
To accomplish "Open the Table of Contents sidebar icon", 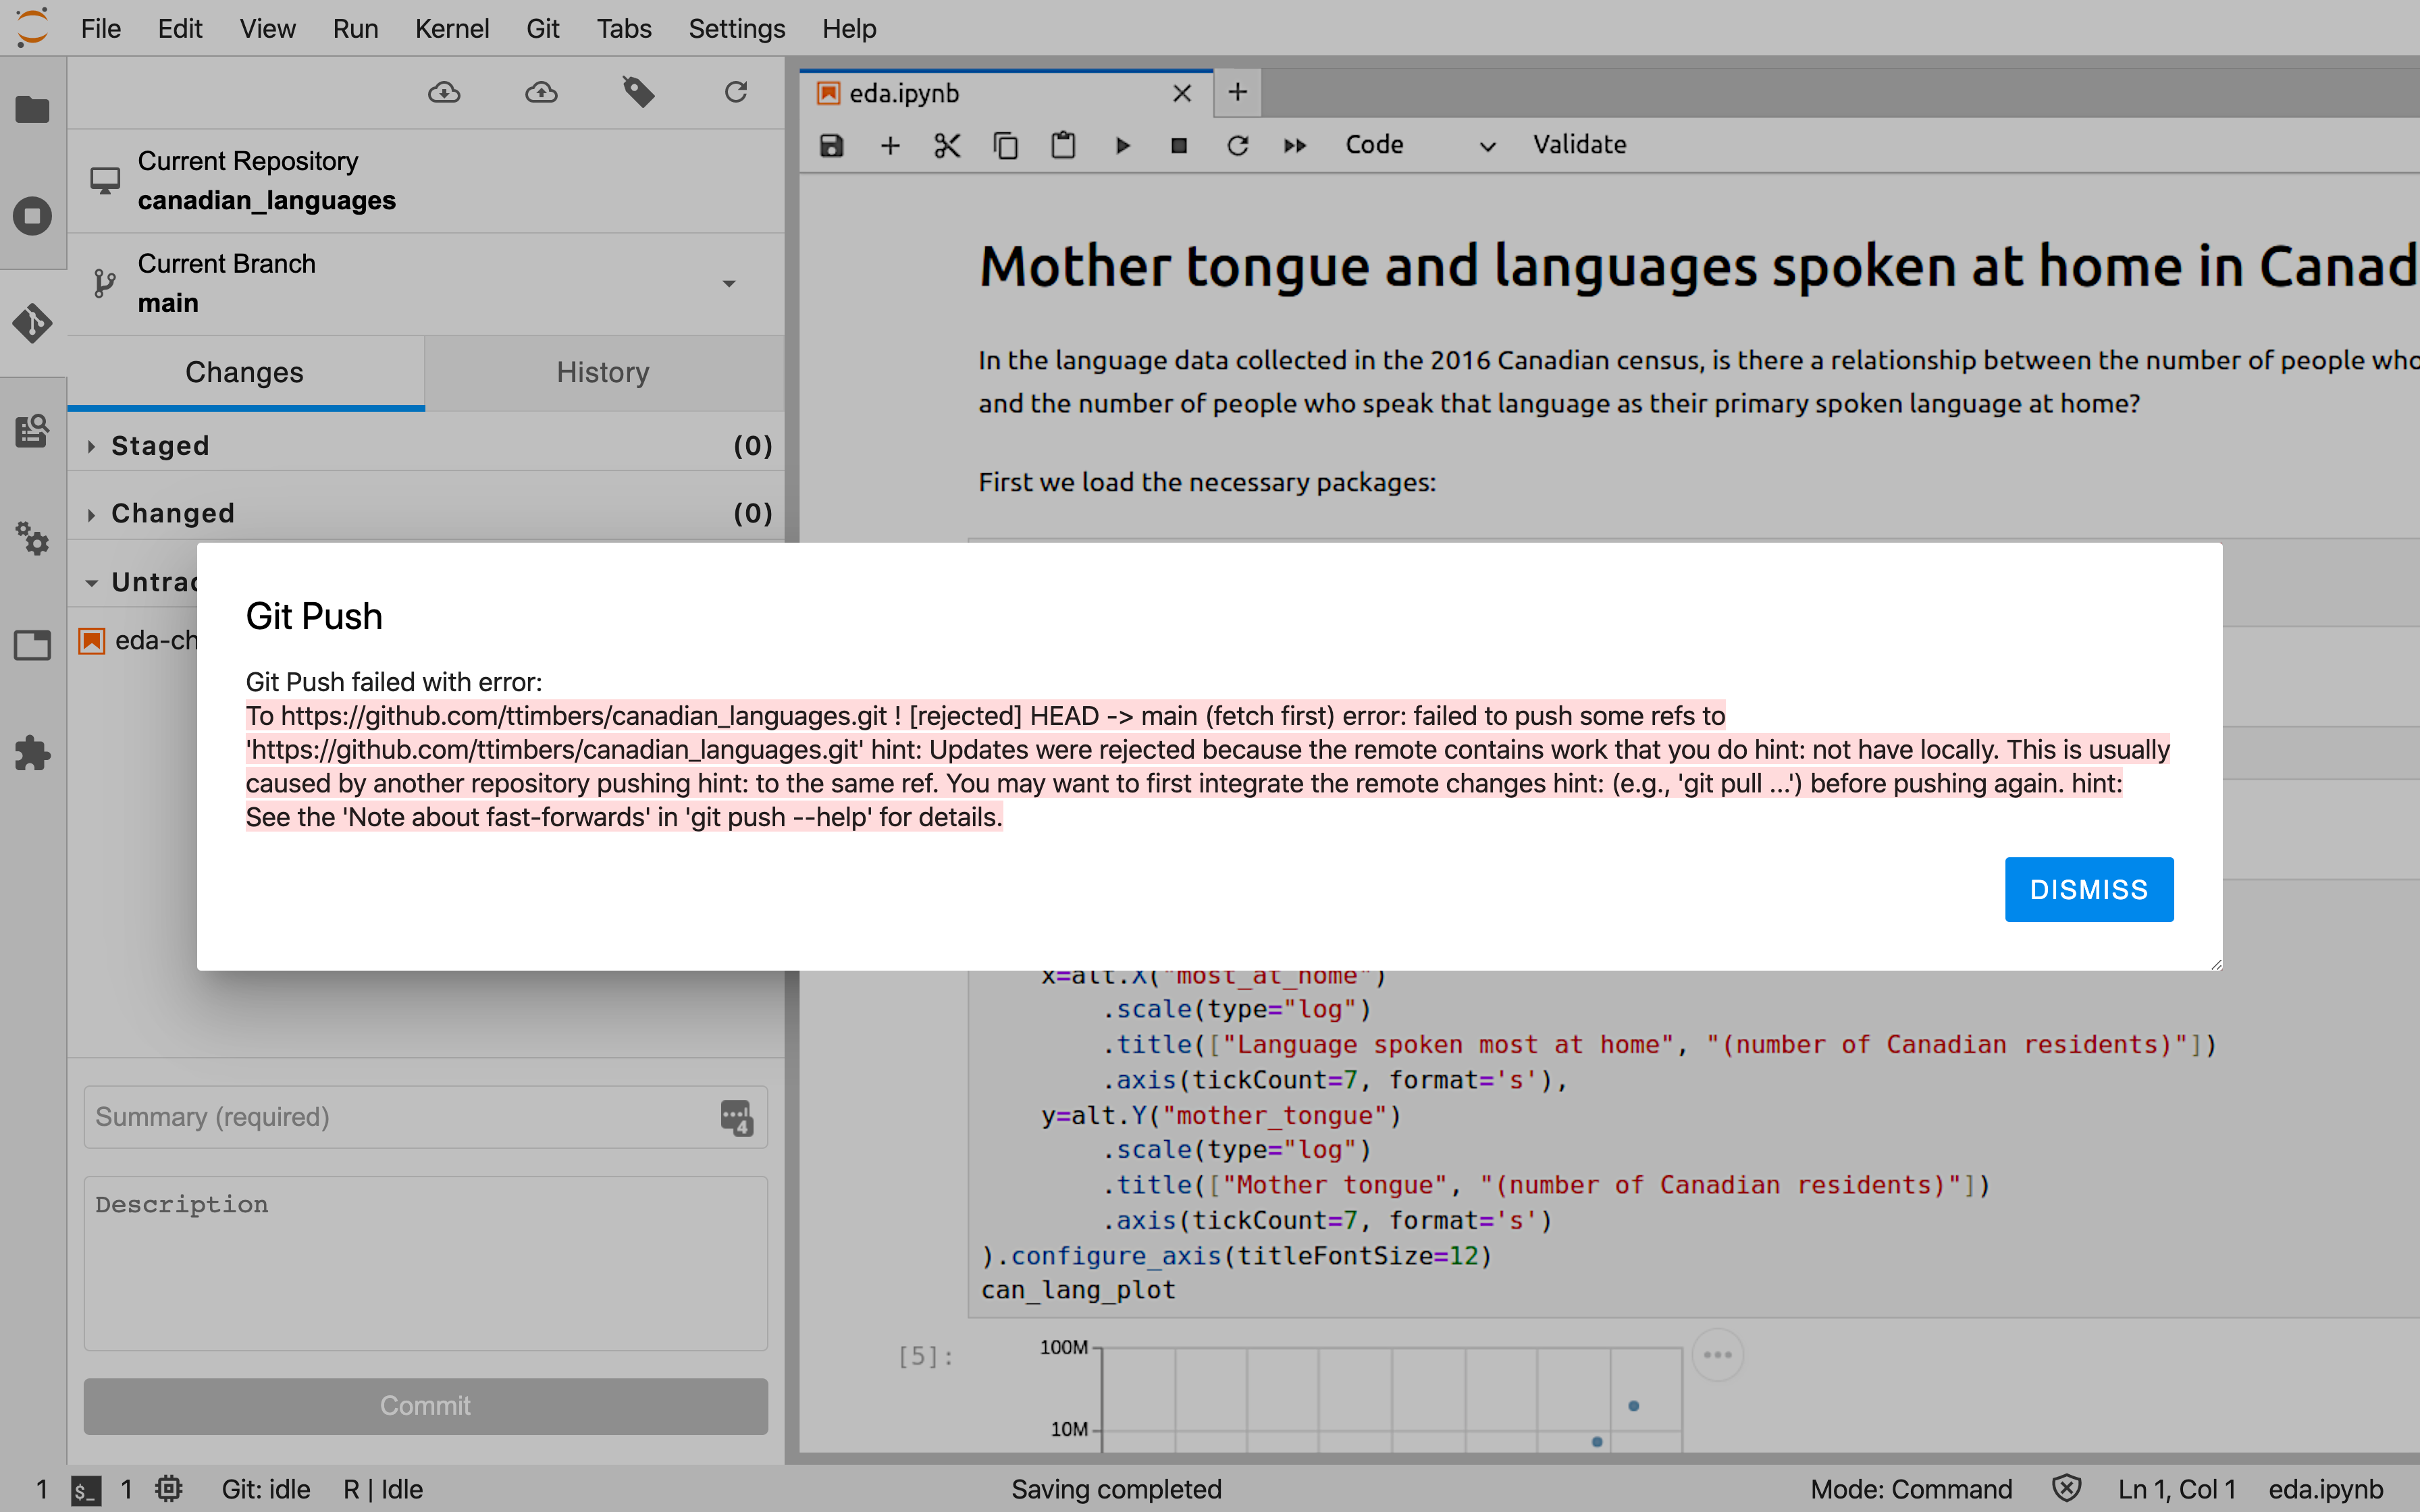I will click(32, 431).
